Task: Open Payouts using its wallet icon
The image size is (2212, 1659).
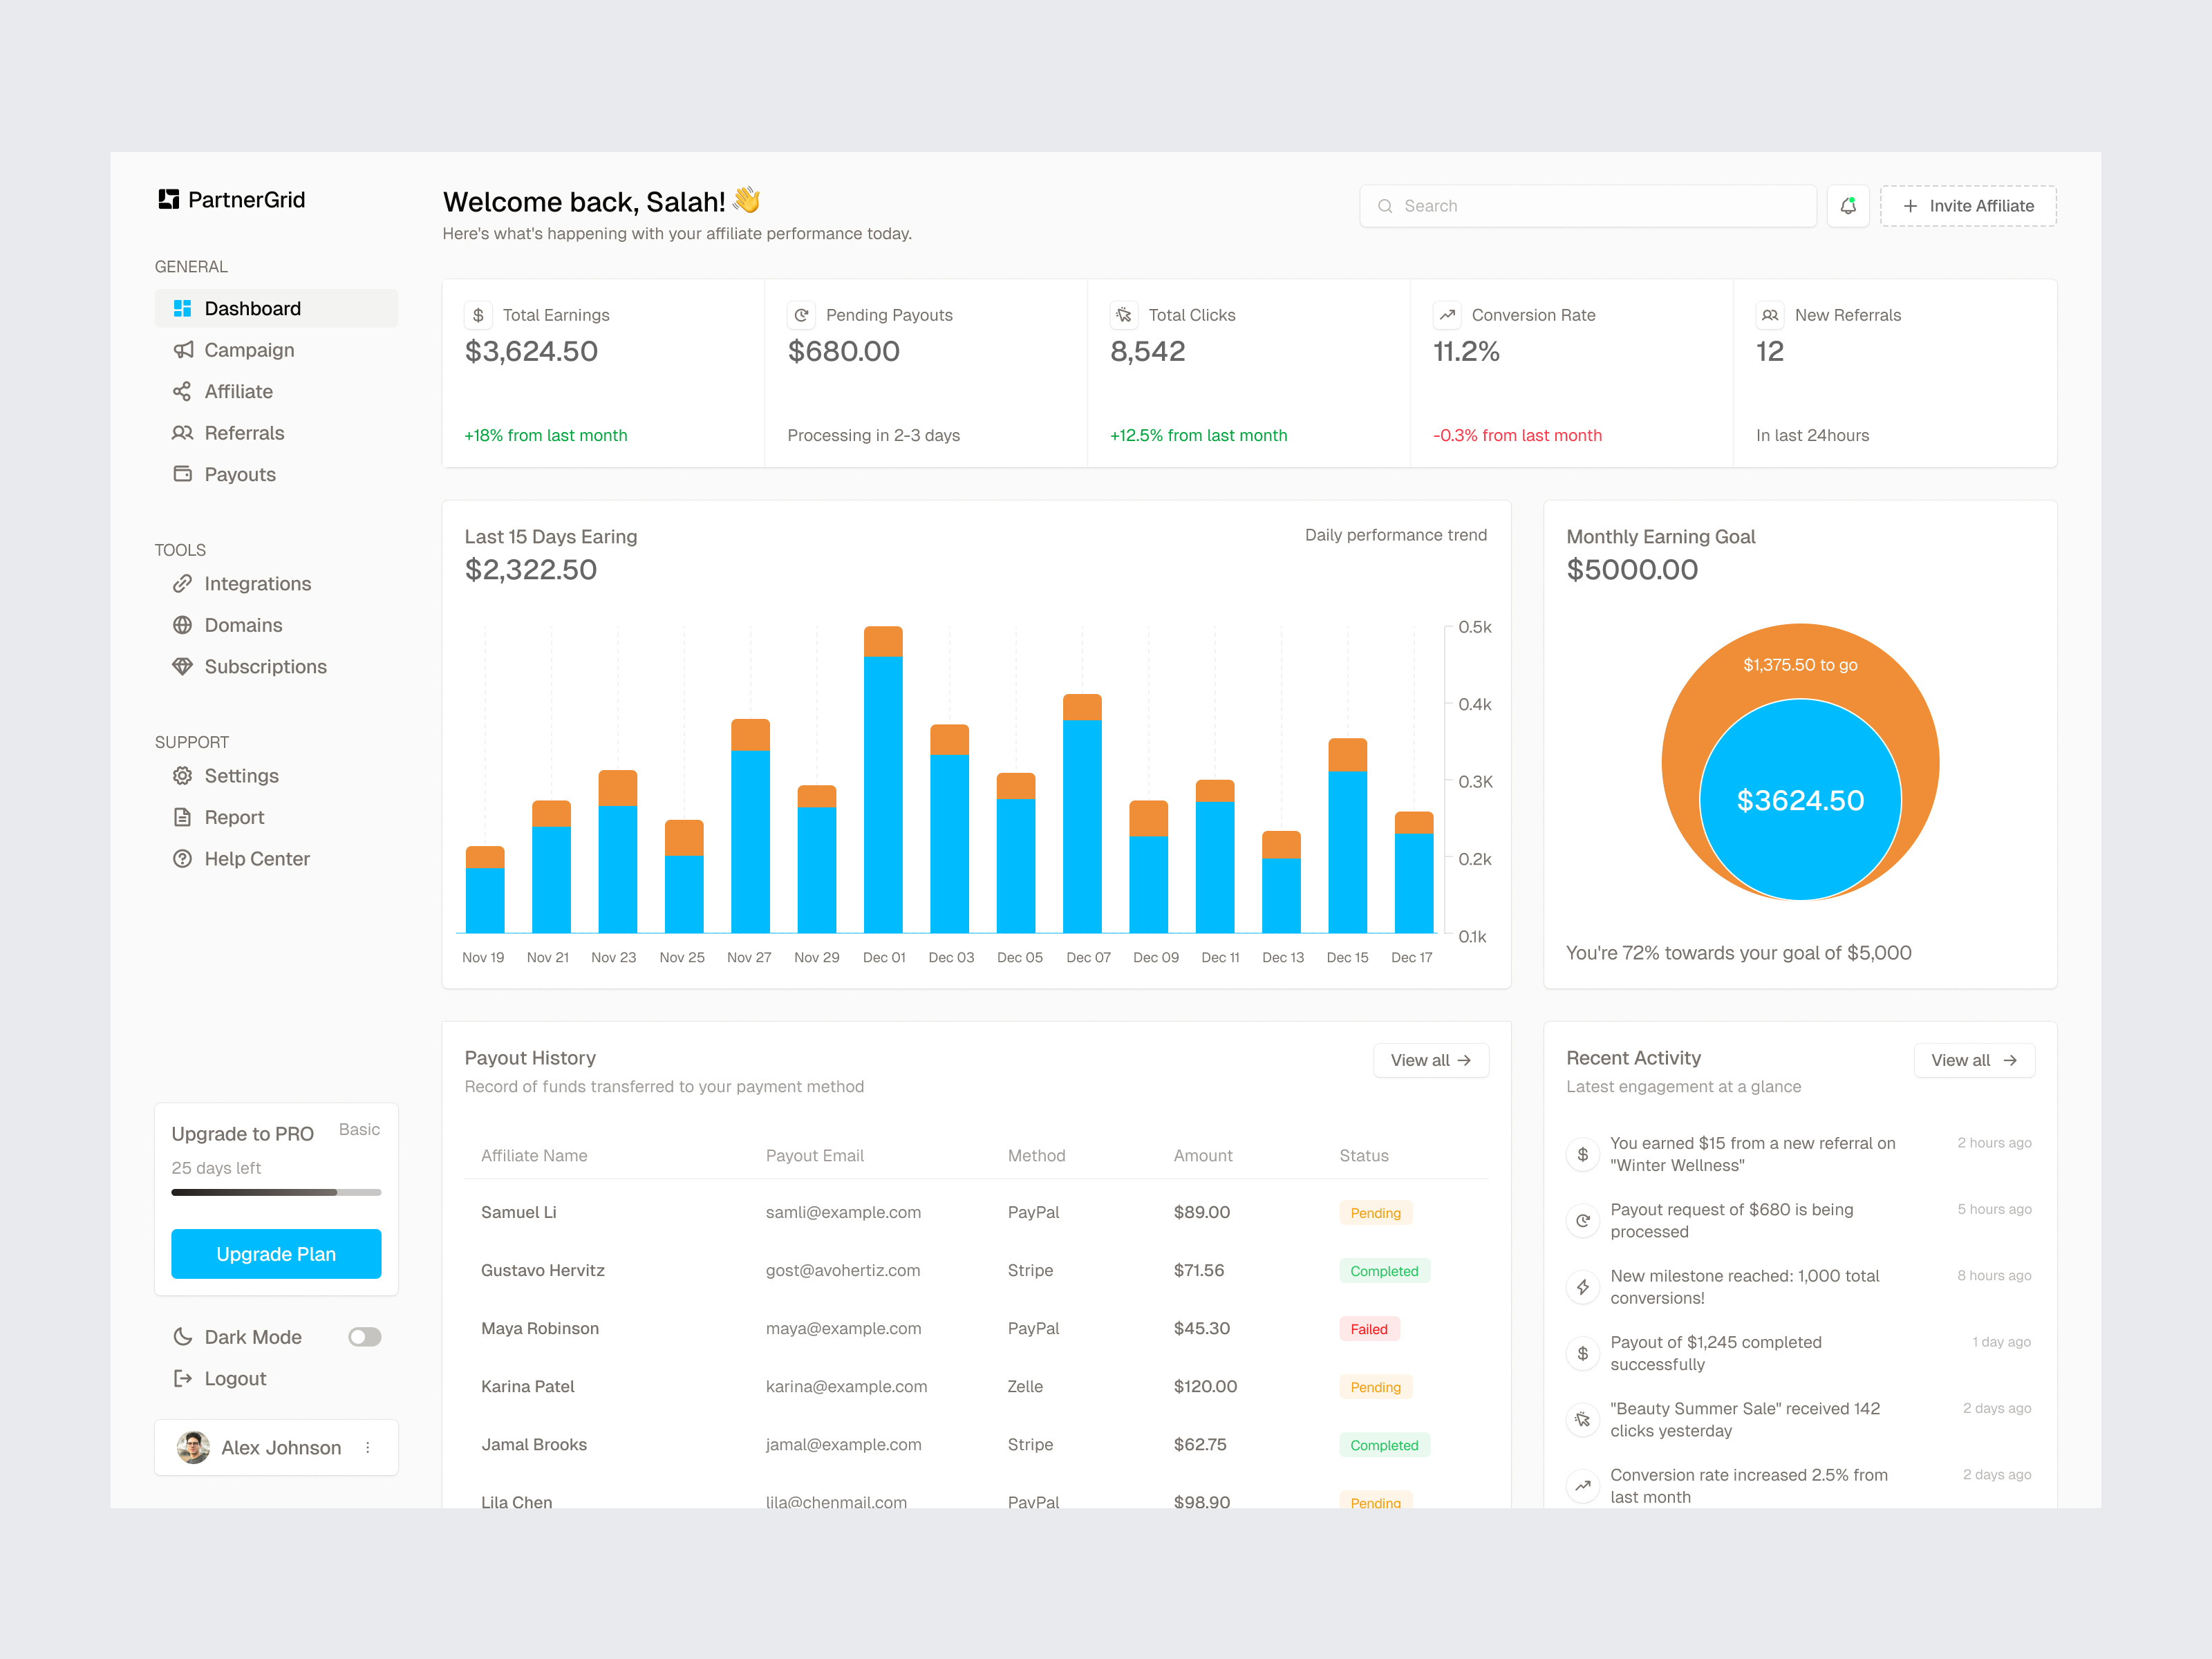Action: pyautogui.click(x=183, y=474)
